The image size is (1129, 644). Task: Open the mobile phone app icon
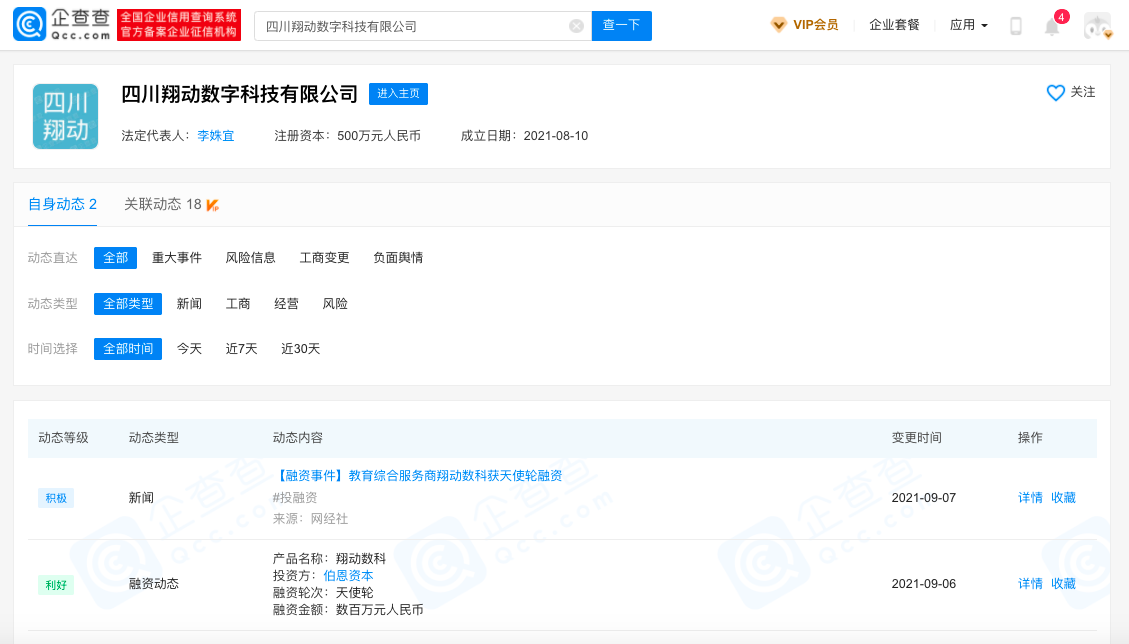[x=1015, y=26]
